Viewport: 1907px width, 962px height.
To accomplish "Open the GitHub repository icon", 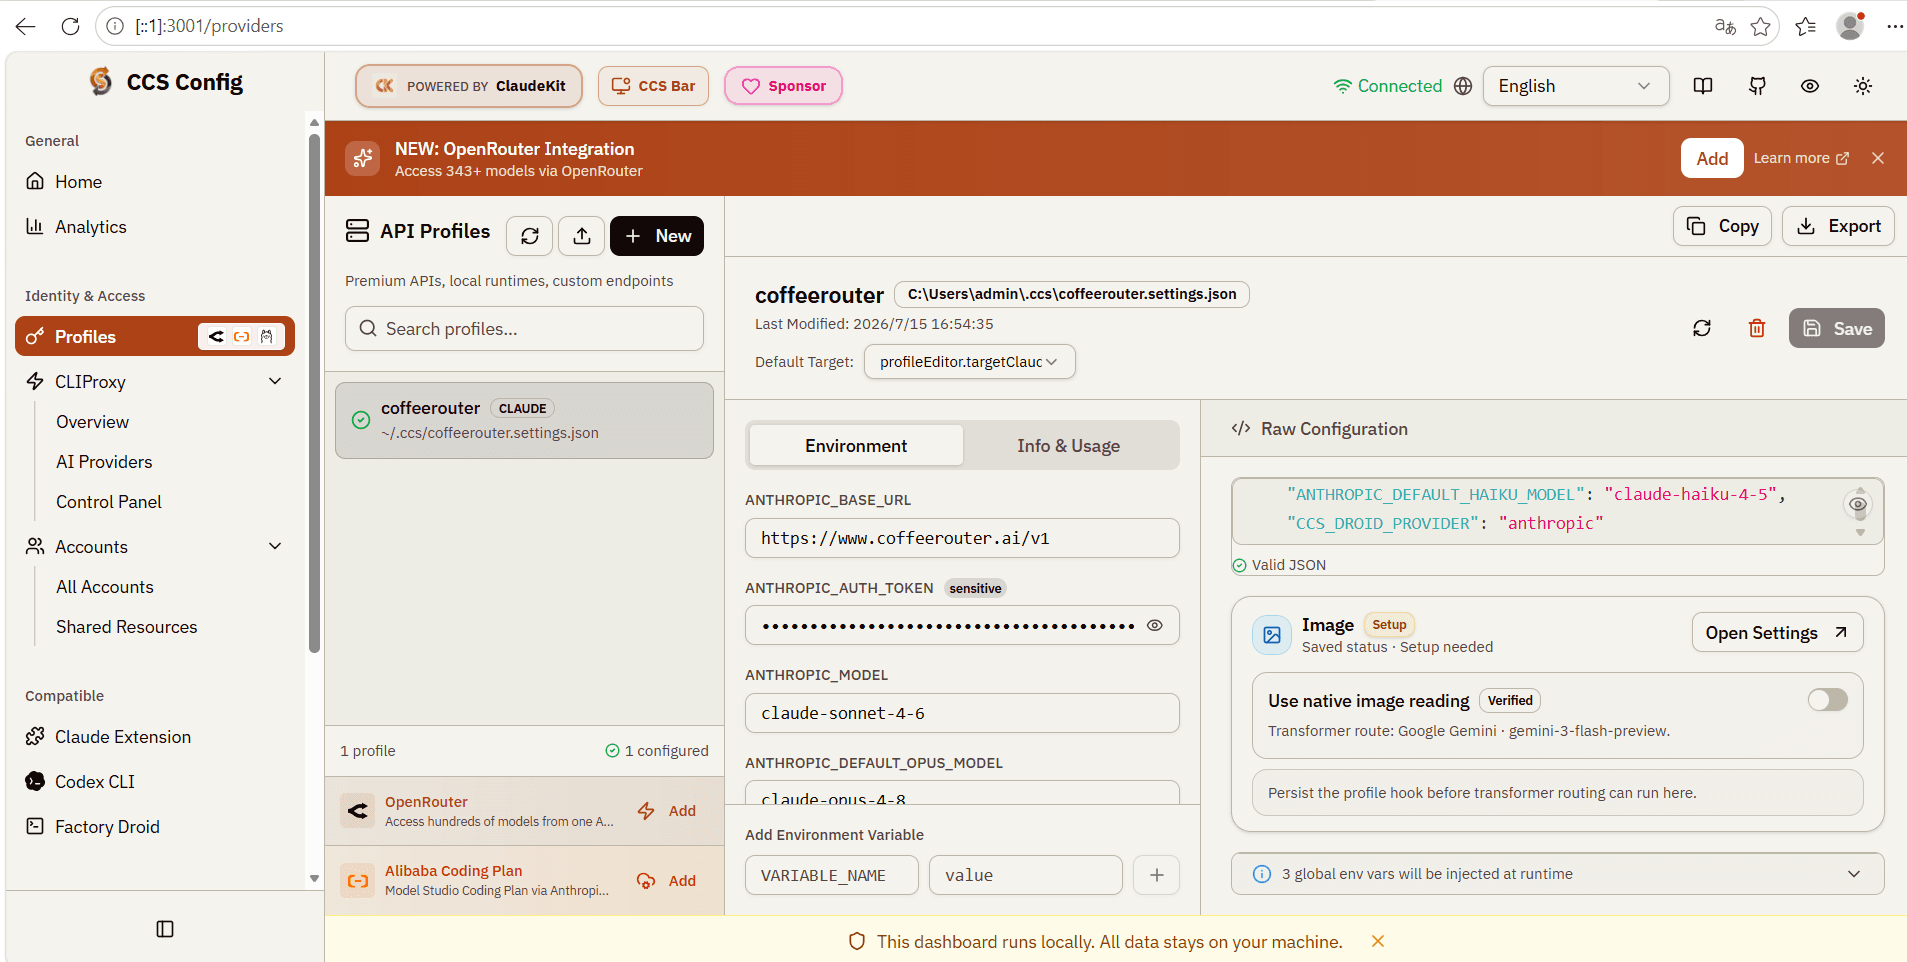I will pyautogui.click(x=1757, y=86).
